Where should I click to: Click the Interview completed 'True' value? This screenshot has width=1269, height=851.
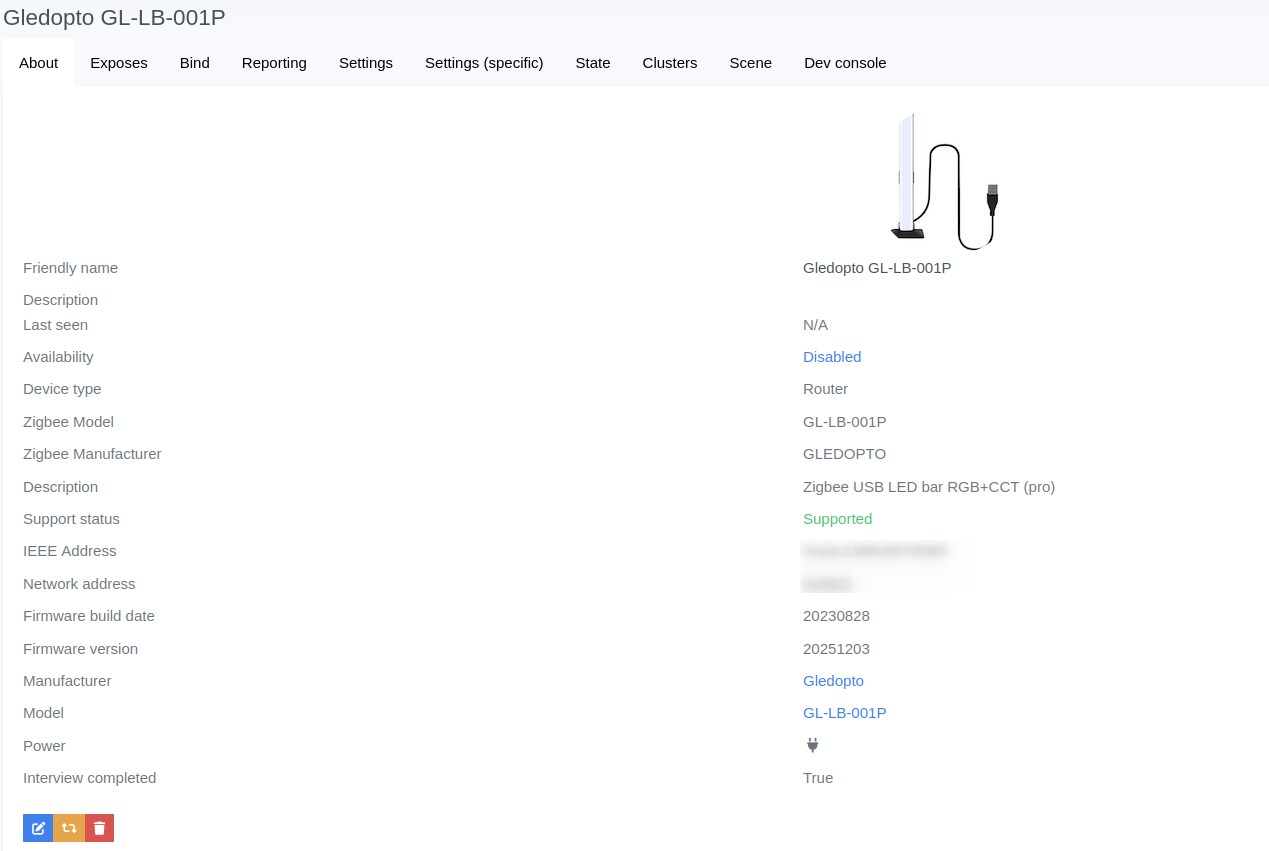pyautogui.click(x=818, y=778)
